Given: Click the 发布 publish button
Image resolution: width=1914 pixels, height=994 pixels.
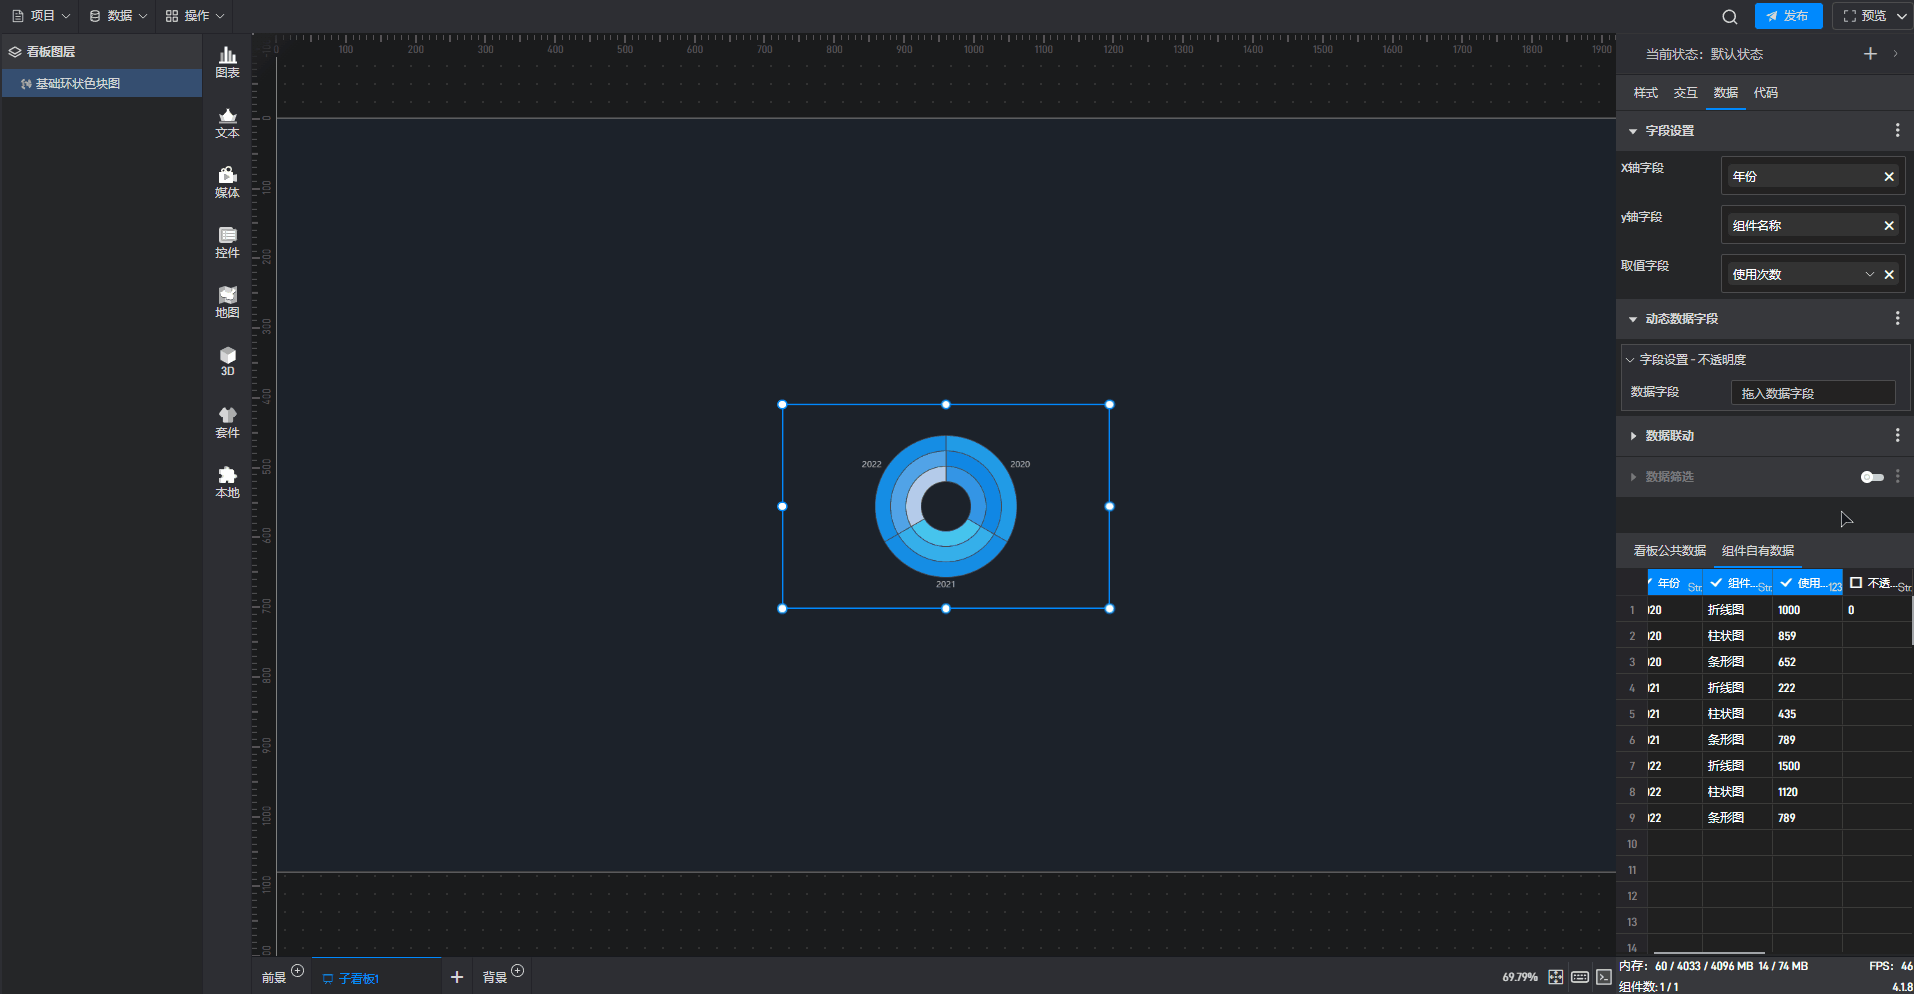Looking at the screenshot, I should 1788,16.
